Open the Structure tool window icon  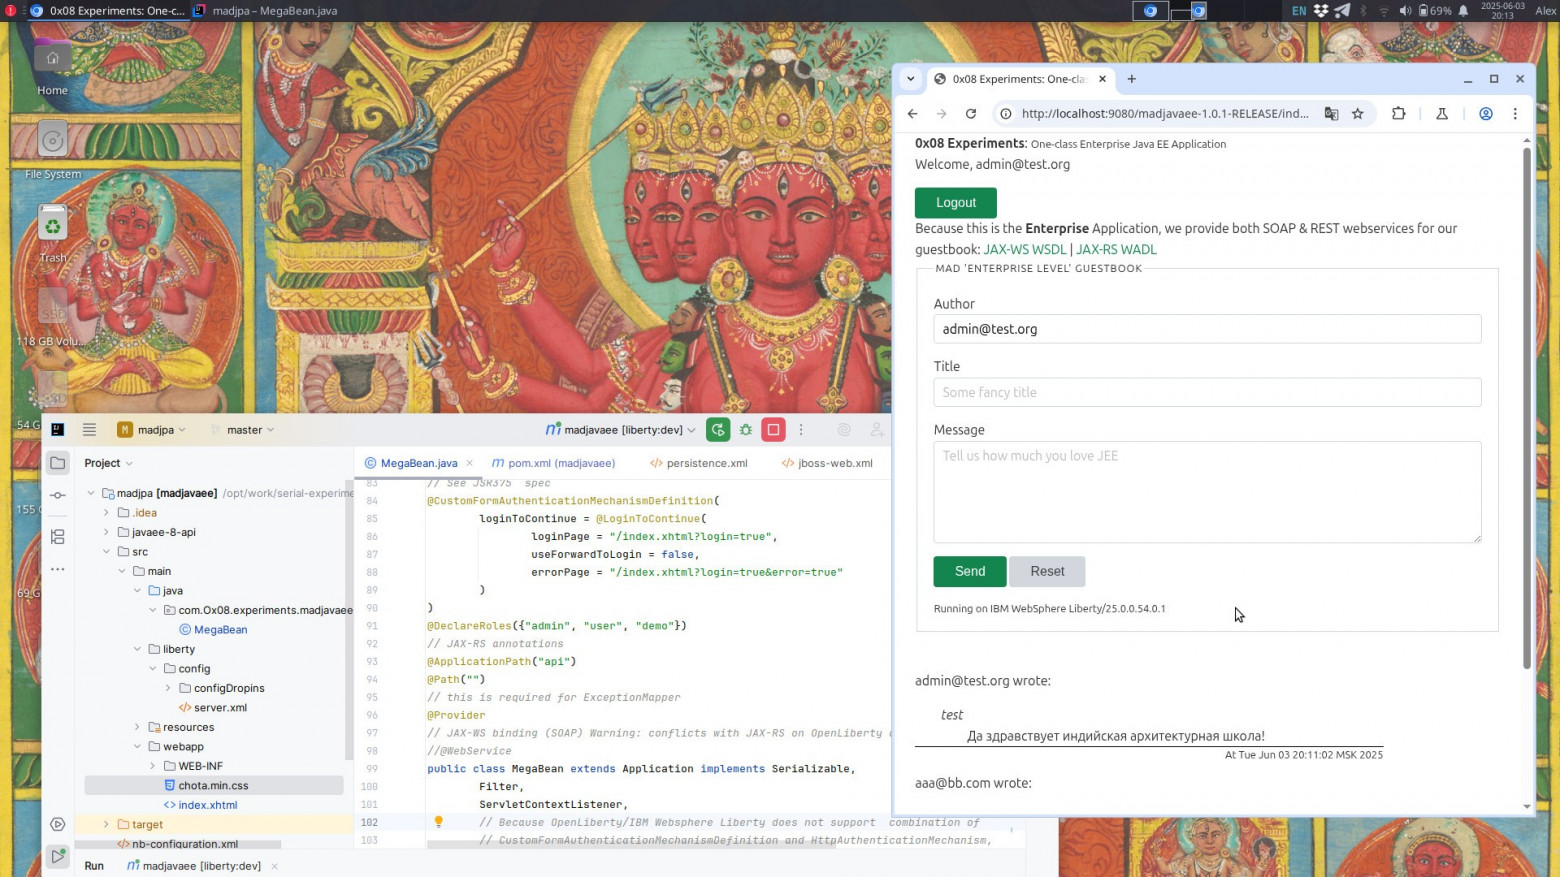pos(58,537)
